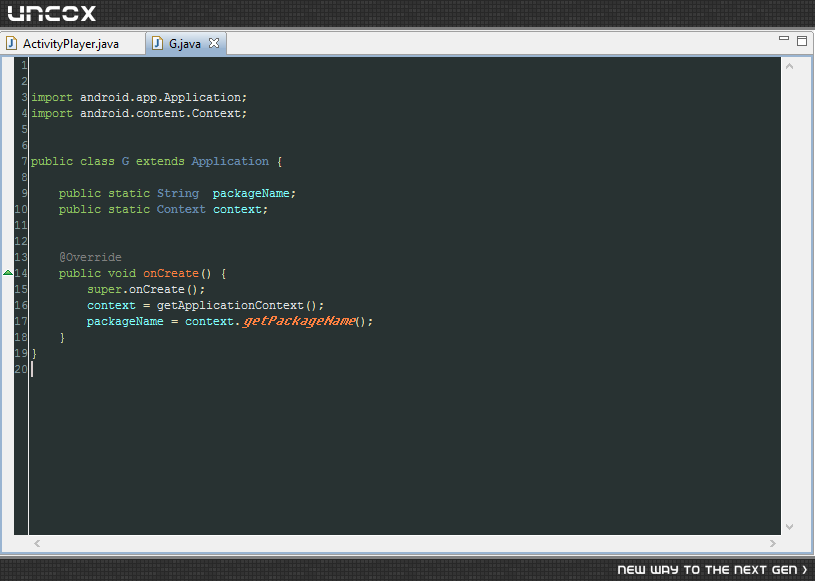Click the override marker at line 14
The height and width of the screenshot is (581, 815).
(x=8, y=273)
